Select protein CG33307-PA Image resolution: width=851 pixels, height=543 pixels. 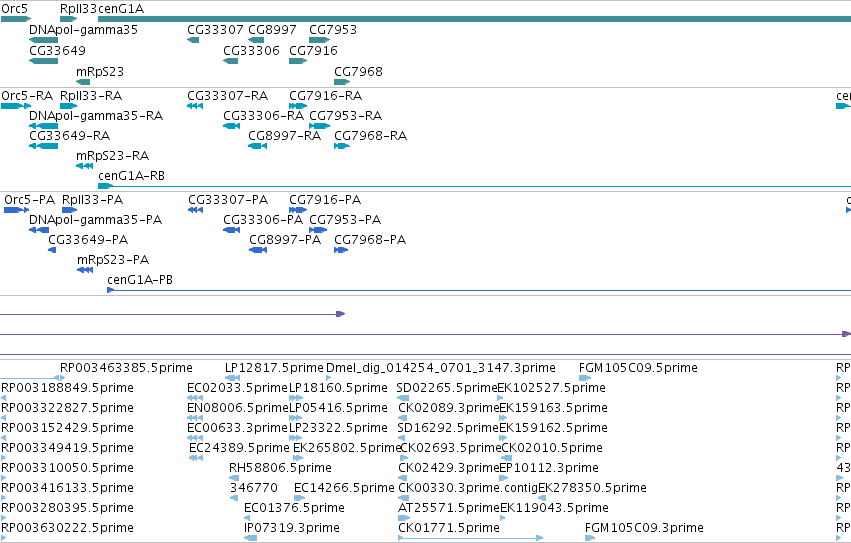(195, 210)
